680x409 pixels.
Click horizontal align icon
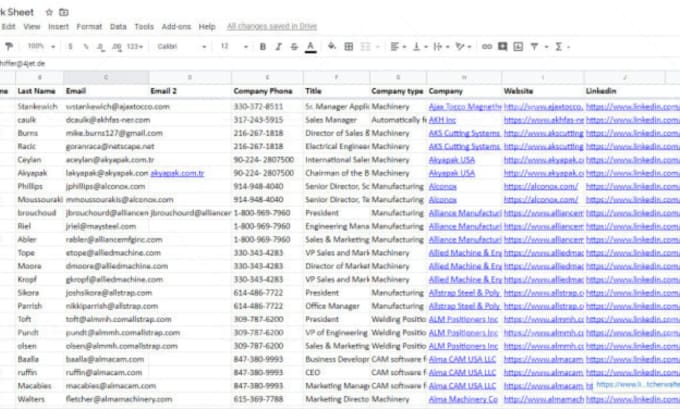394,46
